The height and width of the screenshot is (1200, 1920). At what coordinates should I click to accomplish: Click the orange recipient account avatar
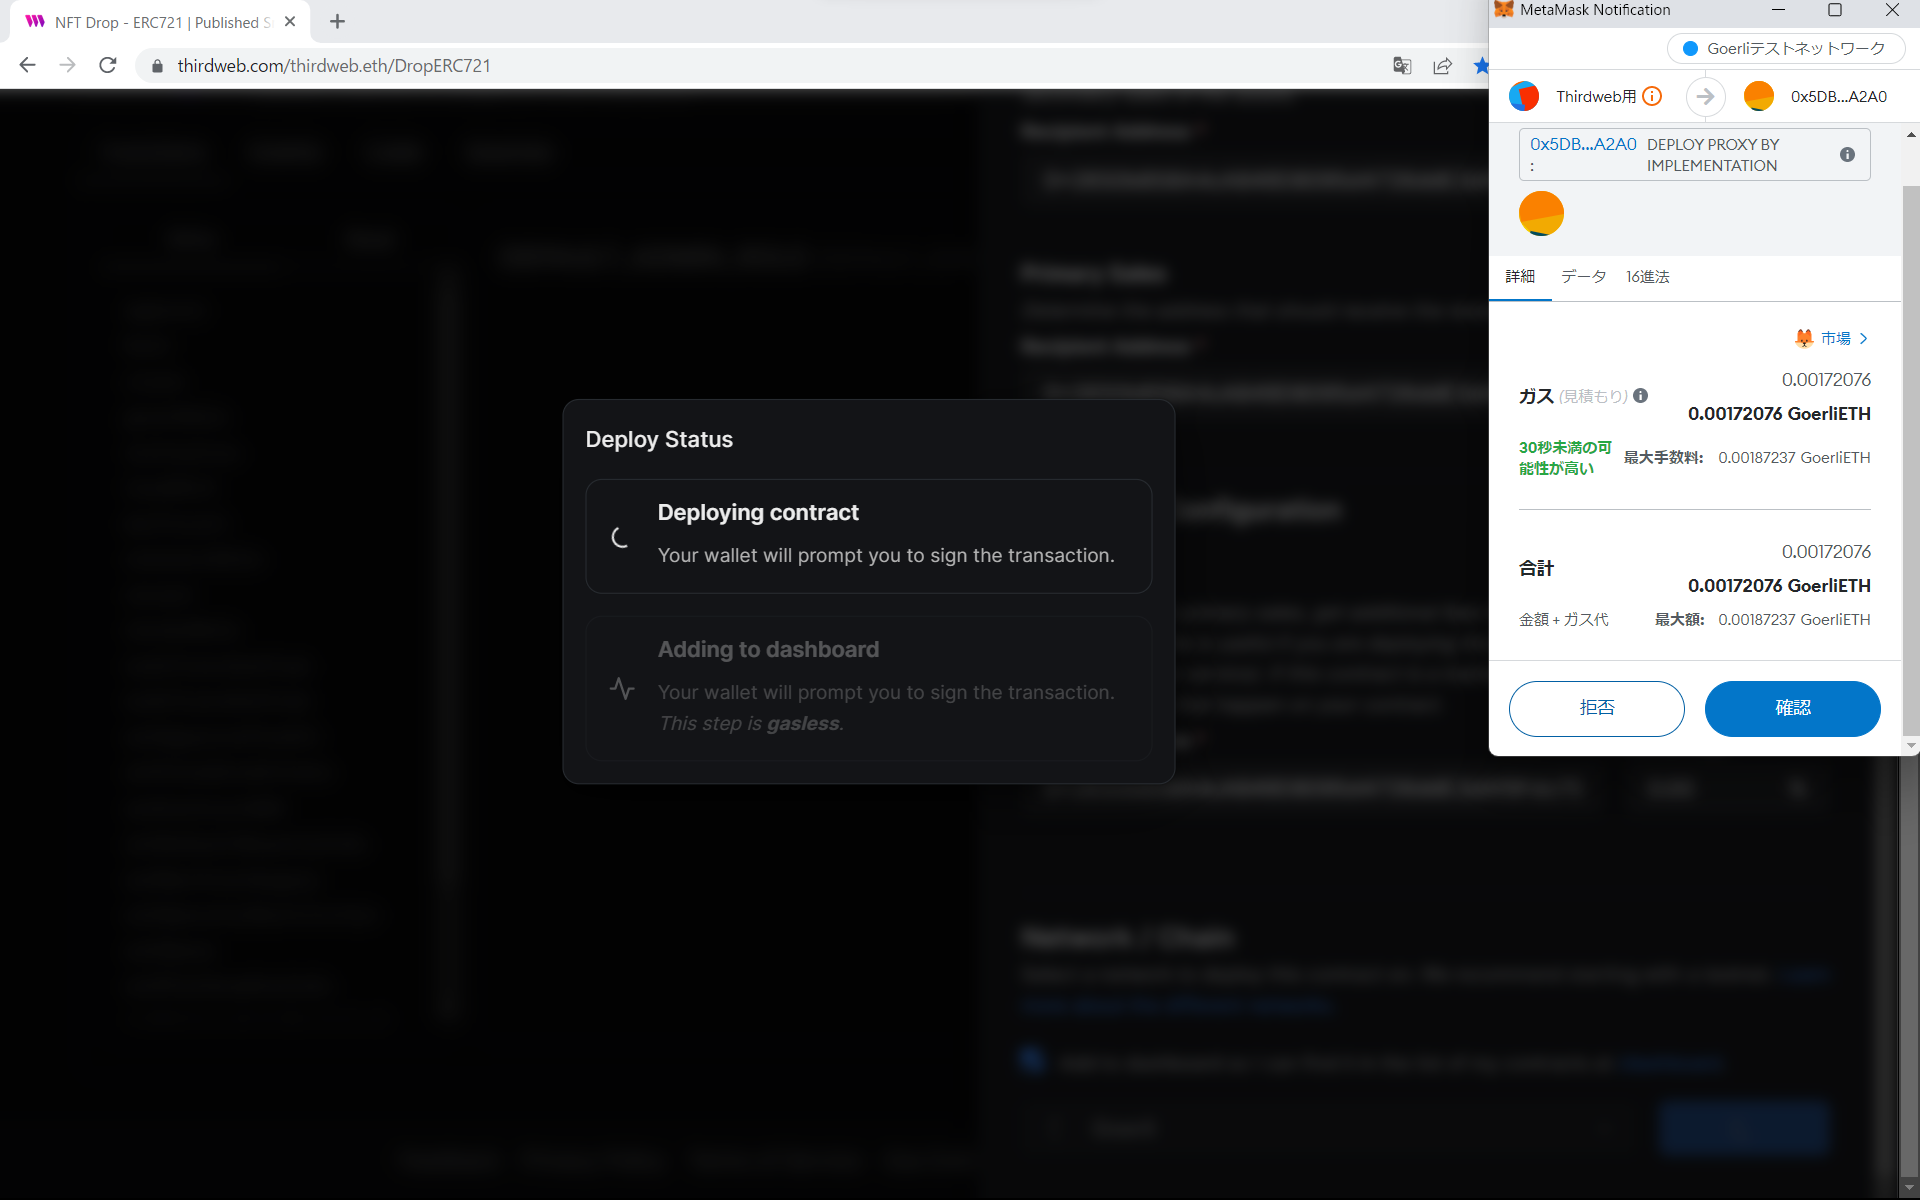(1758, 96)
